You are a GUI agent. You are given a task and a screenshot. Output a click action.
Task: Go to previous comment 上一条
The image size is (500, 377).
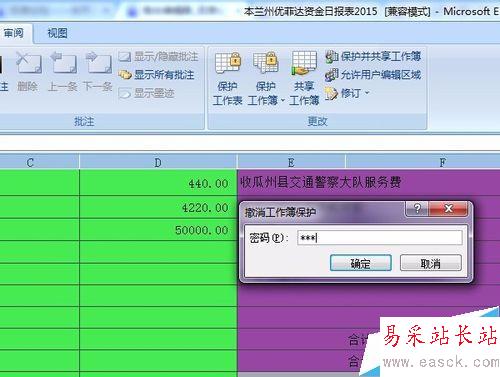tap(63, 72)
